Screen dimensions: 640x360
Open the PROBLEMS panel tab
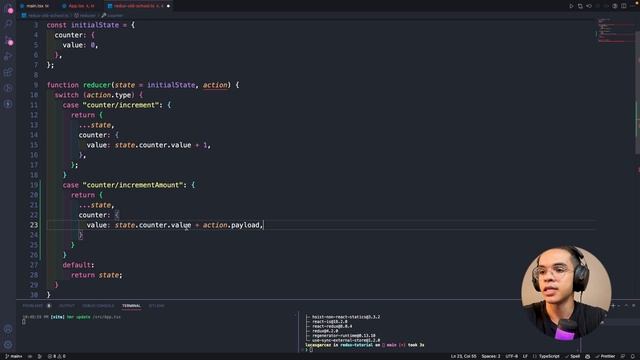[33, 306]
